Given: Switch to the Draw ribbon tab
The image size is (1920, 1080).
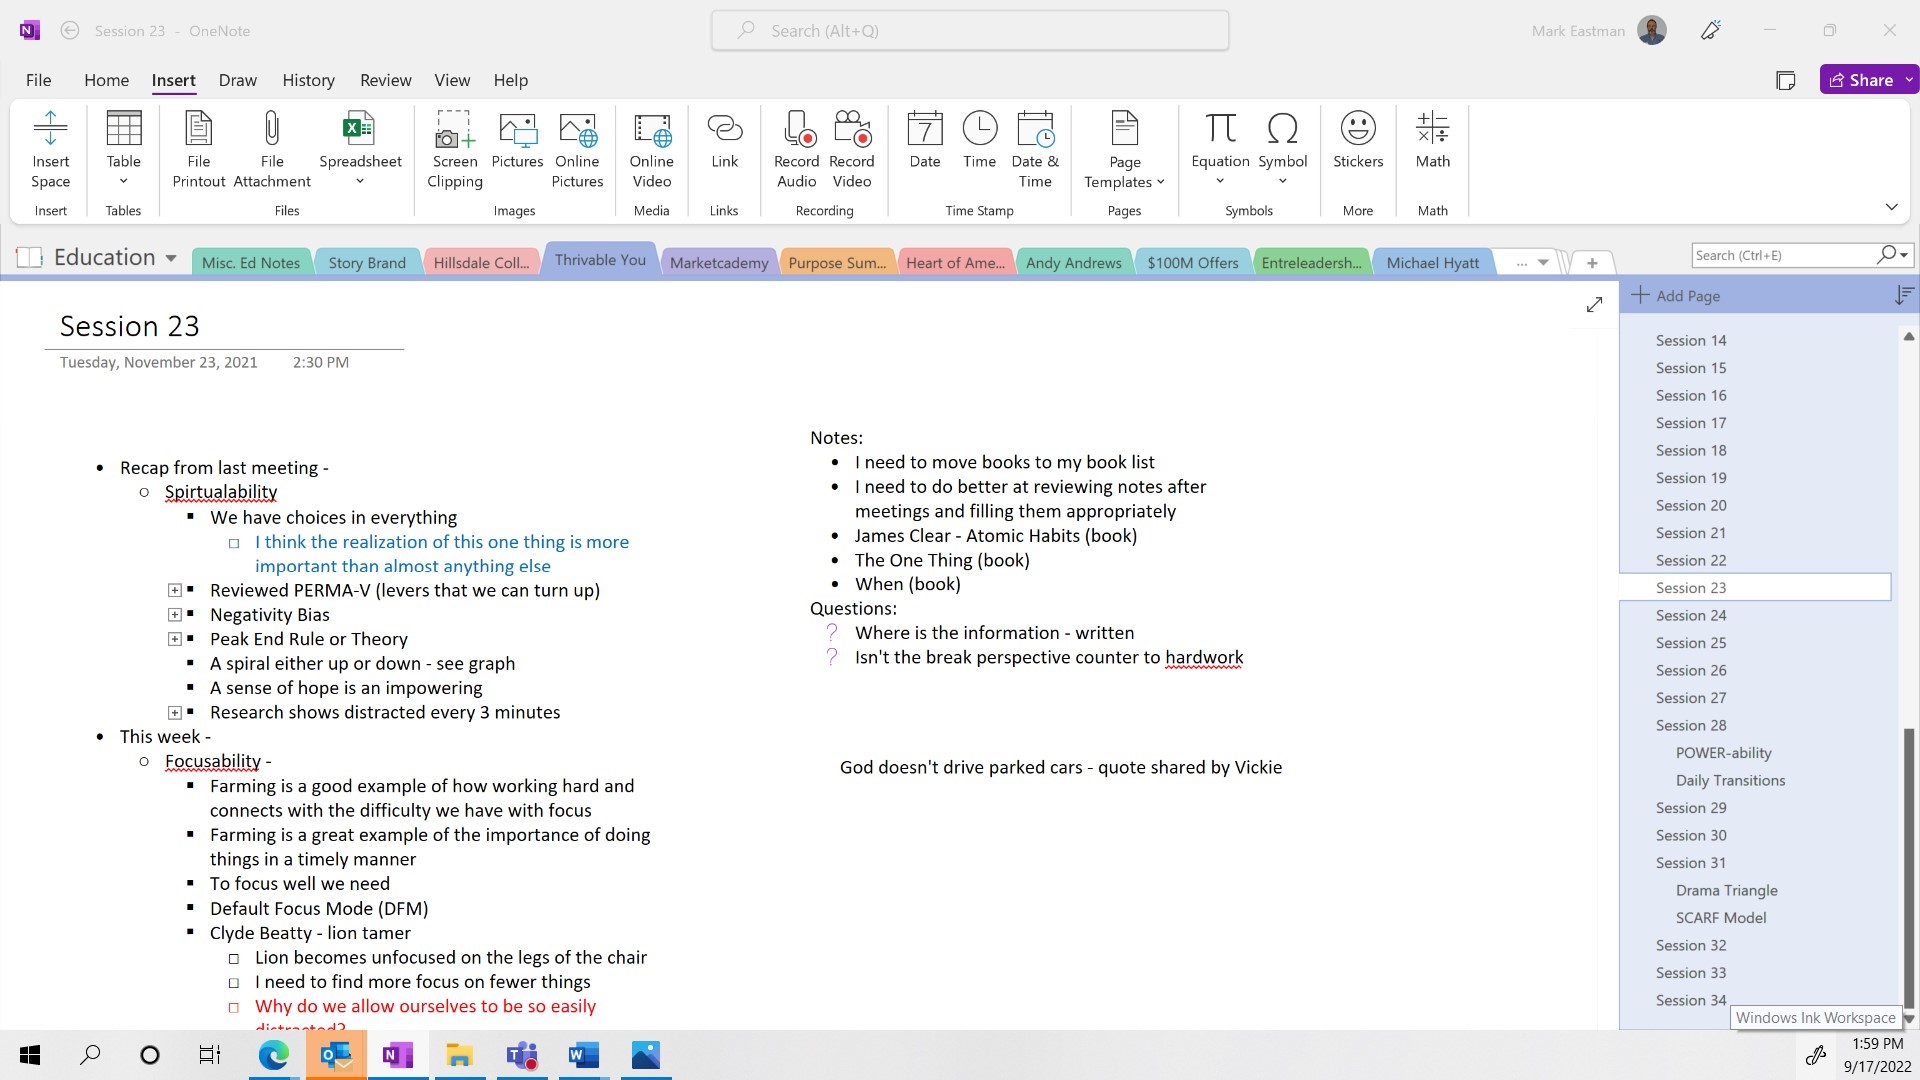Looking at the screenshot, I should [x=237, y=80].
